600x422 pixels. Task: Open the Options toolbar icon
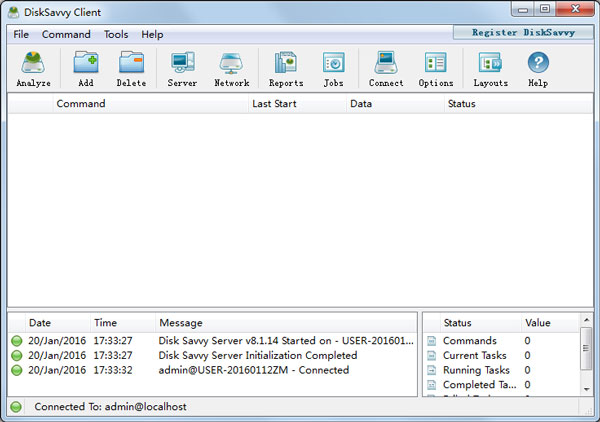435,62
